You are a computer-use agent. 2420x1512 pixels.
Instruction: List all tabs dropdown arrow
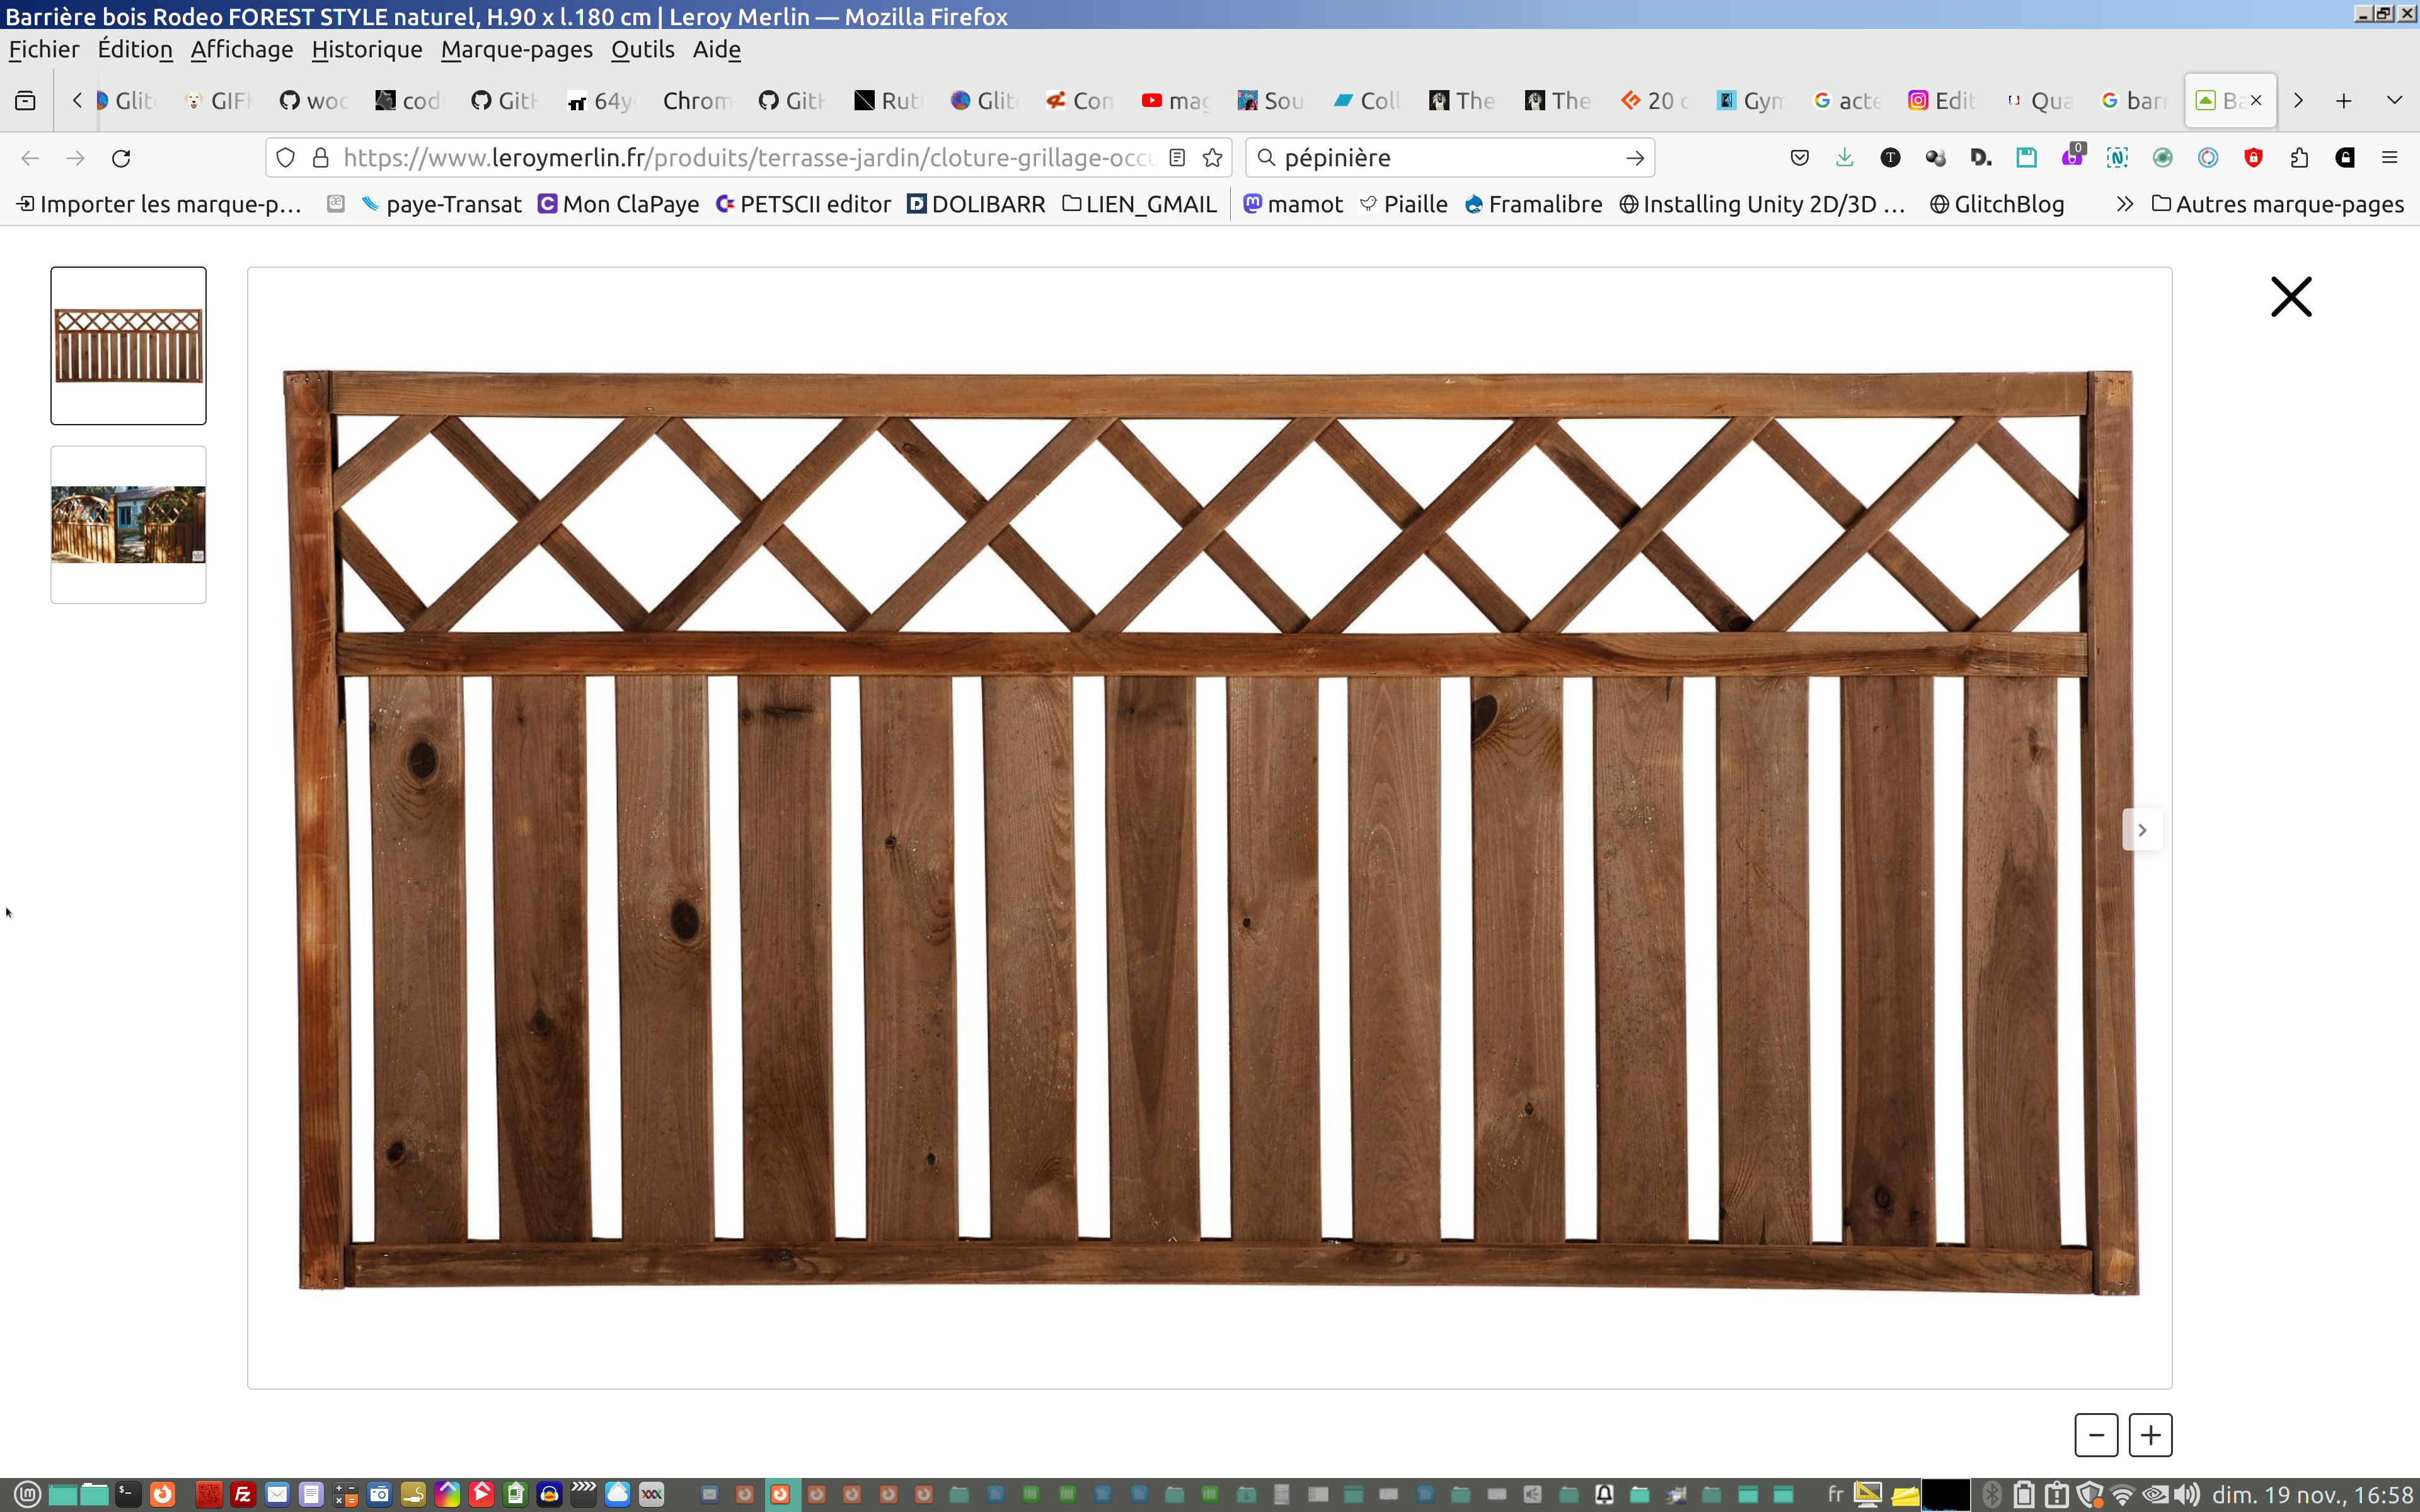click(x=2394, y=100)
